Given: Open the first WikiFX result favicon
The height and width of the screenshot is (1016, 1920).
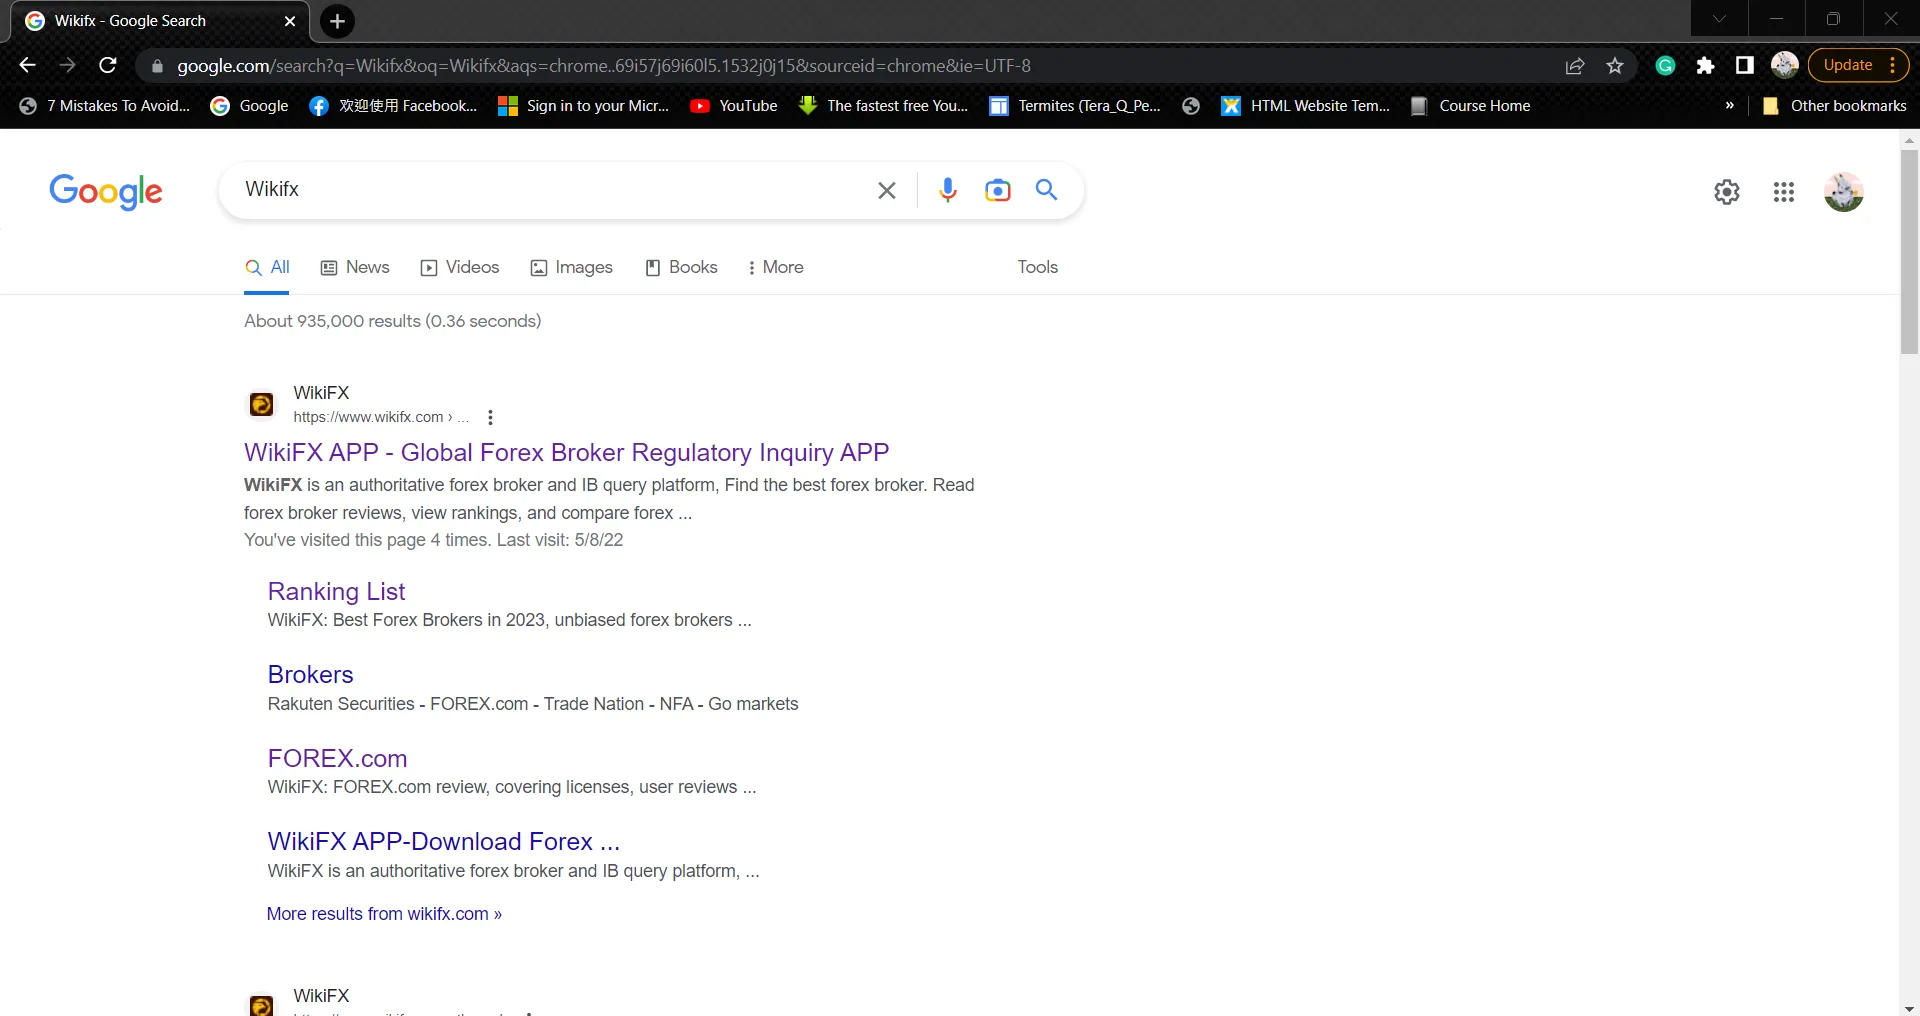Looking at the screenshot, I should point(262,404).
